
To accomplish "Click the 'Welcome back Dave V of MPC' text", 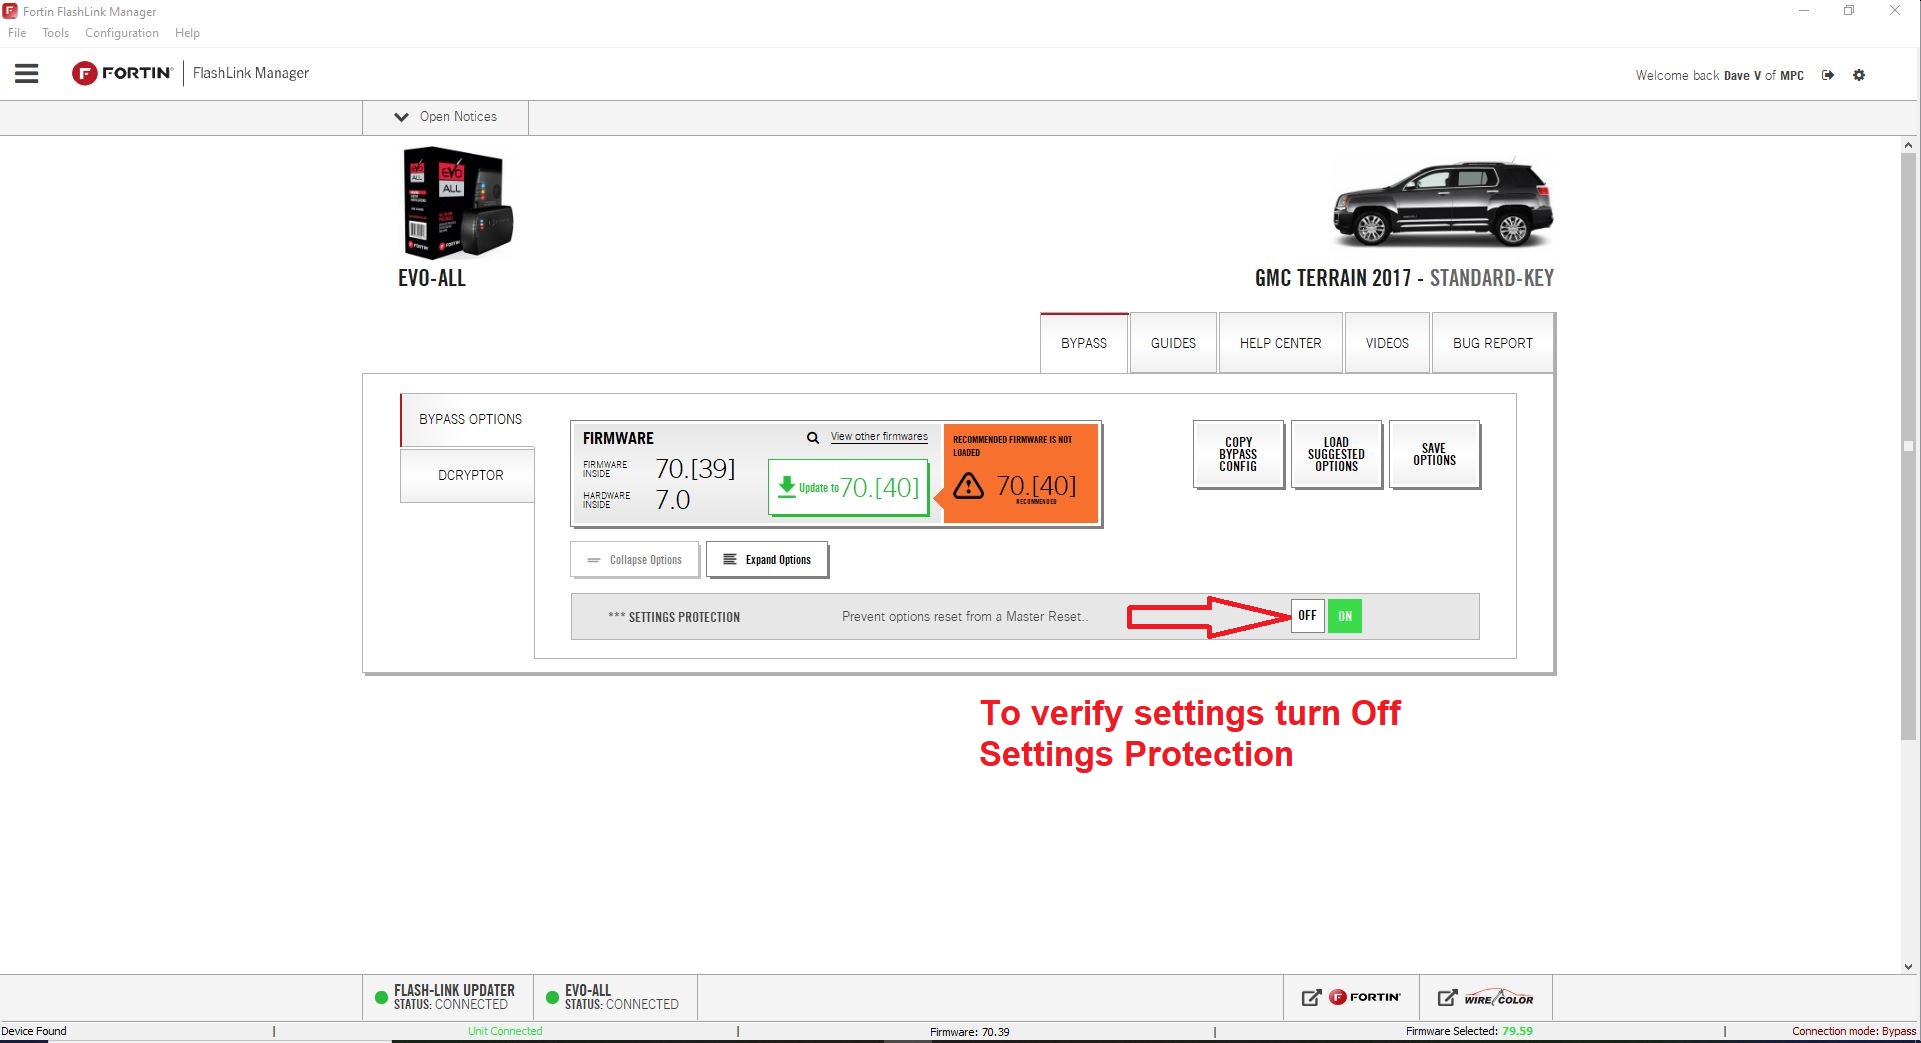I will [1719, 75].
